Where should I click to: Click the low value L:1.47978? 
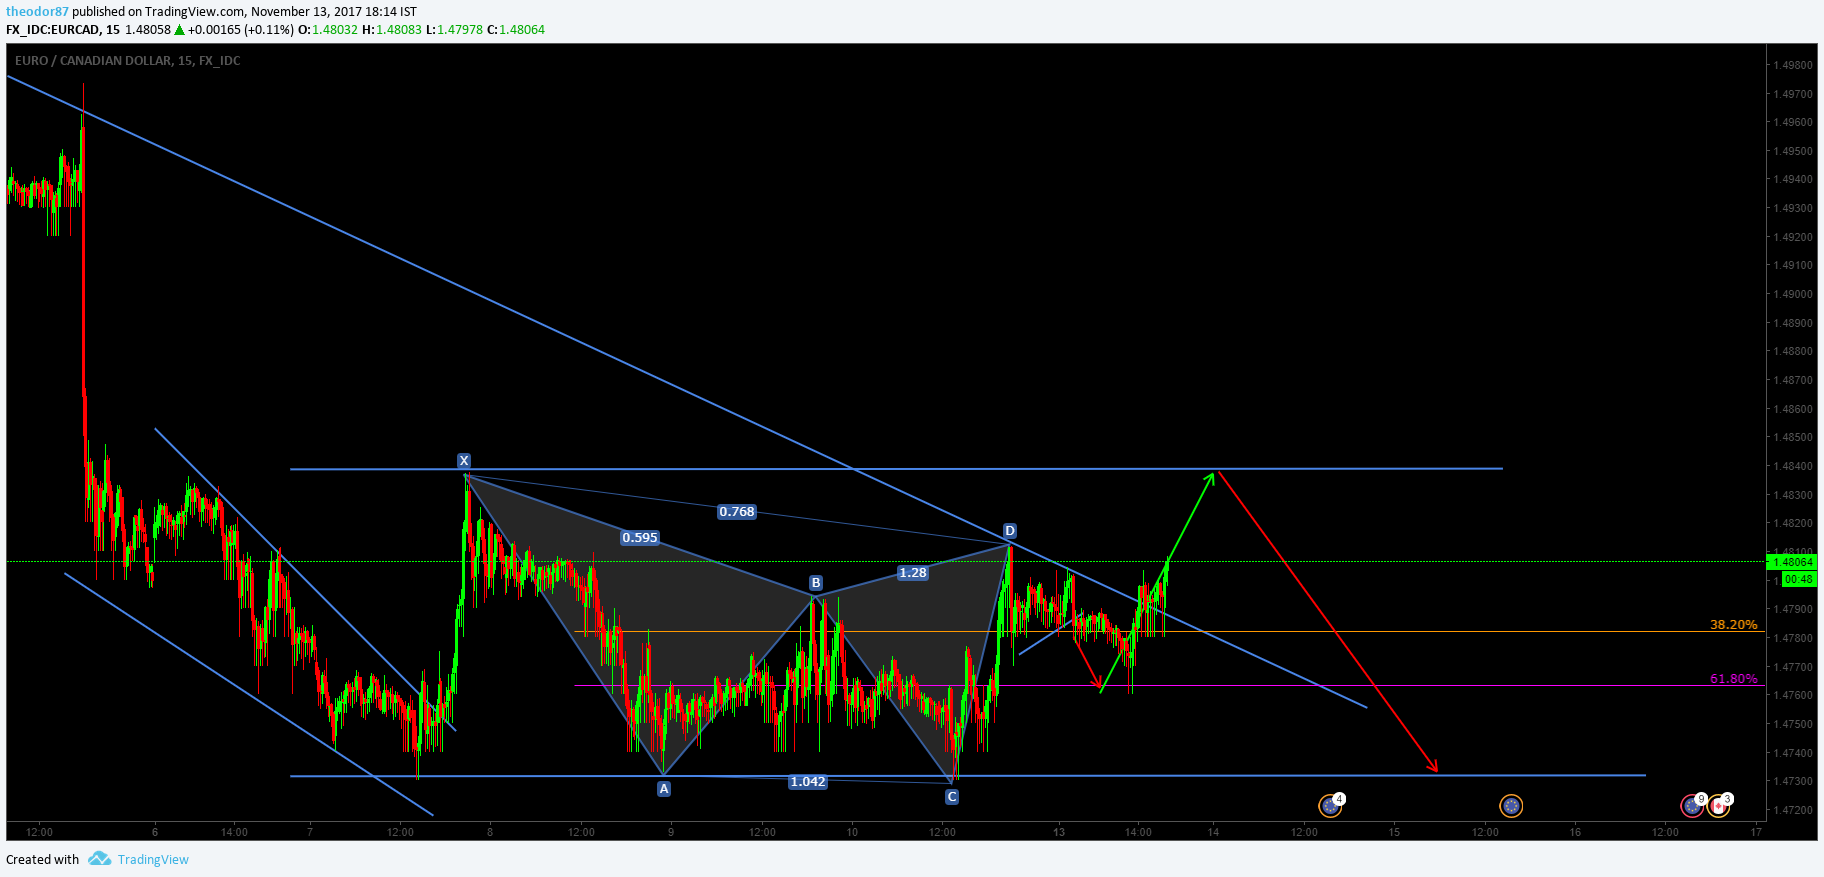pyautogui.click(x=454, y=30)
